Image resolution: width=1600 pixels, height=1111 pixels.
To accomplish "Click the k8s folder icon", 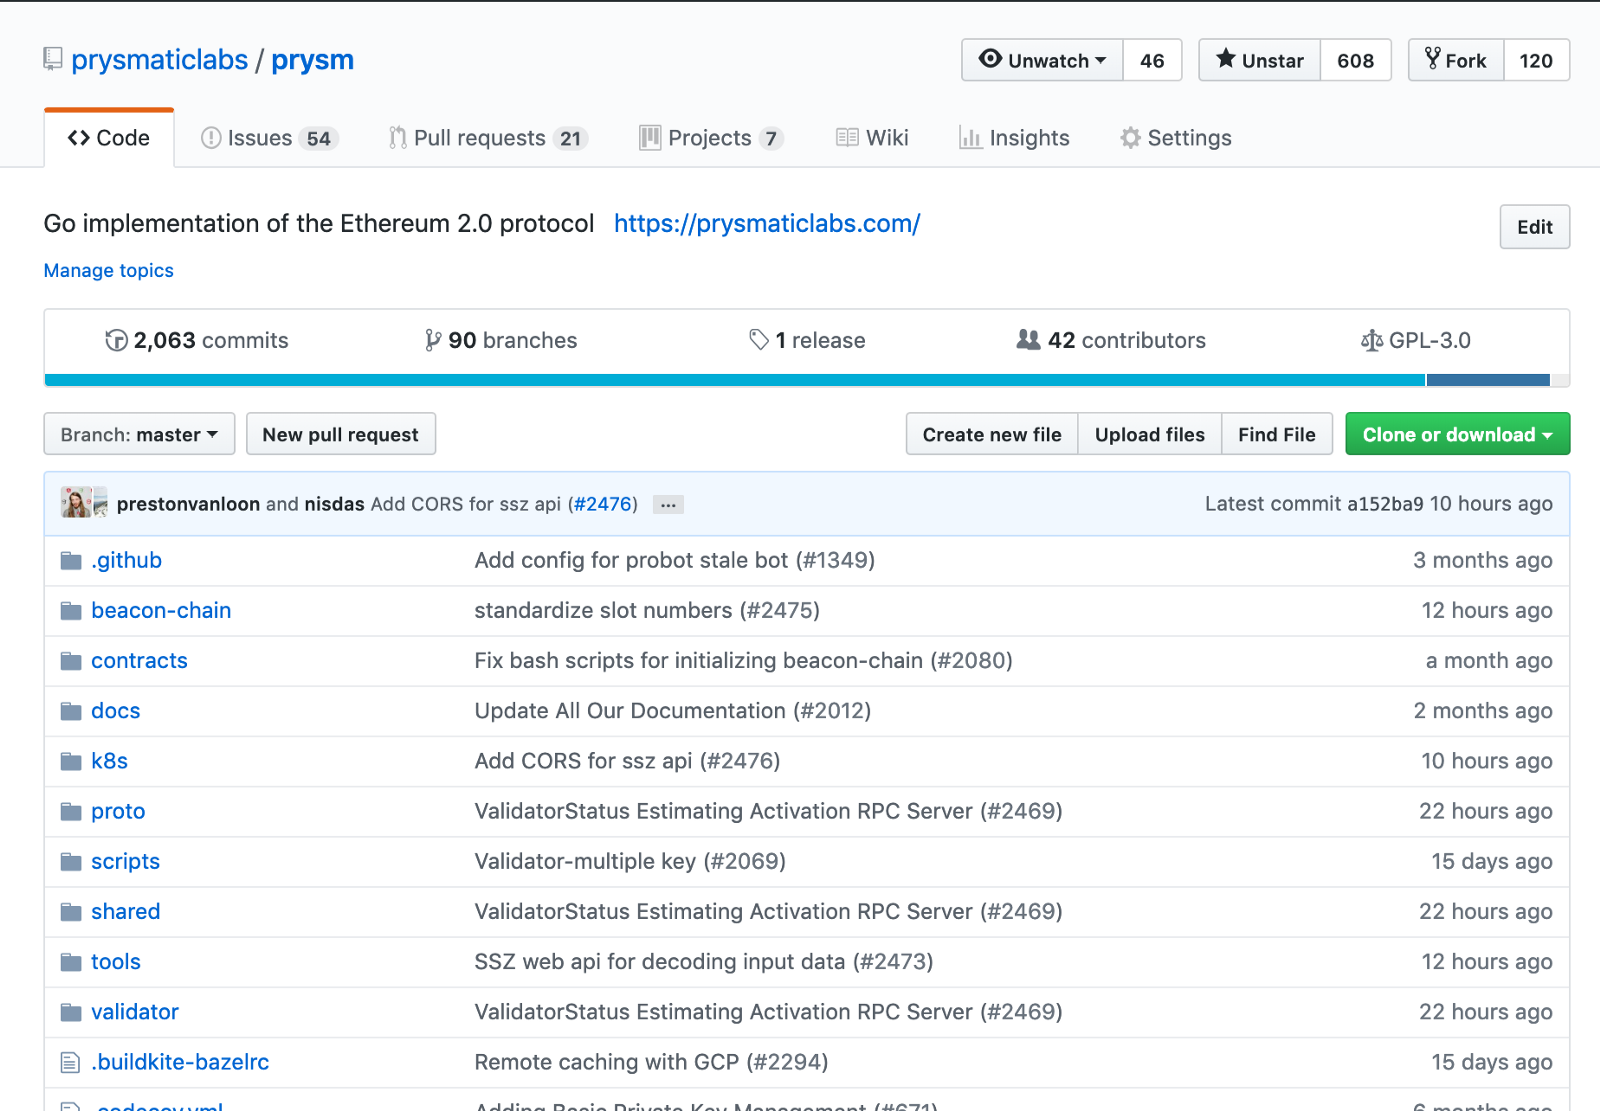I will (x=71, y=762).
